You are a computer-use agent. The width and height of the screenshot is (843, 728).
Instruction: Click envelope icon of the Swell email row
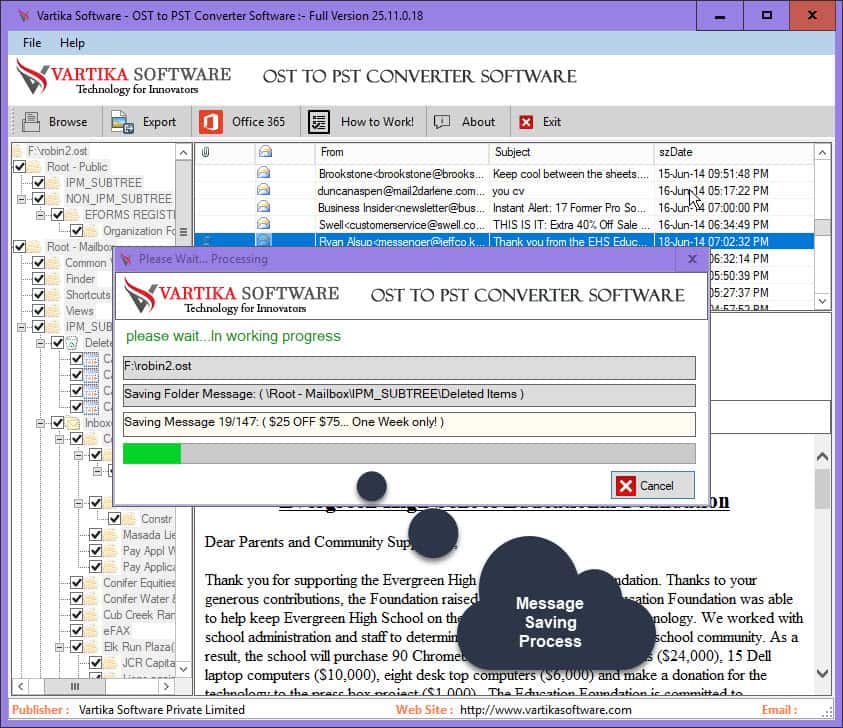tap(263, 224)
